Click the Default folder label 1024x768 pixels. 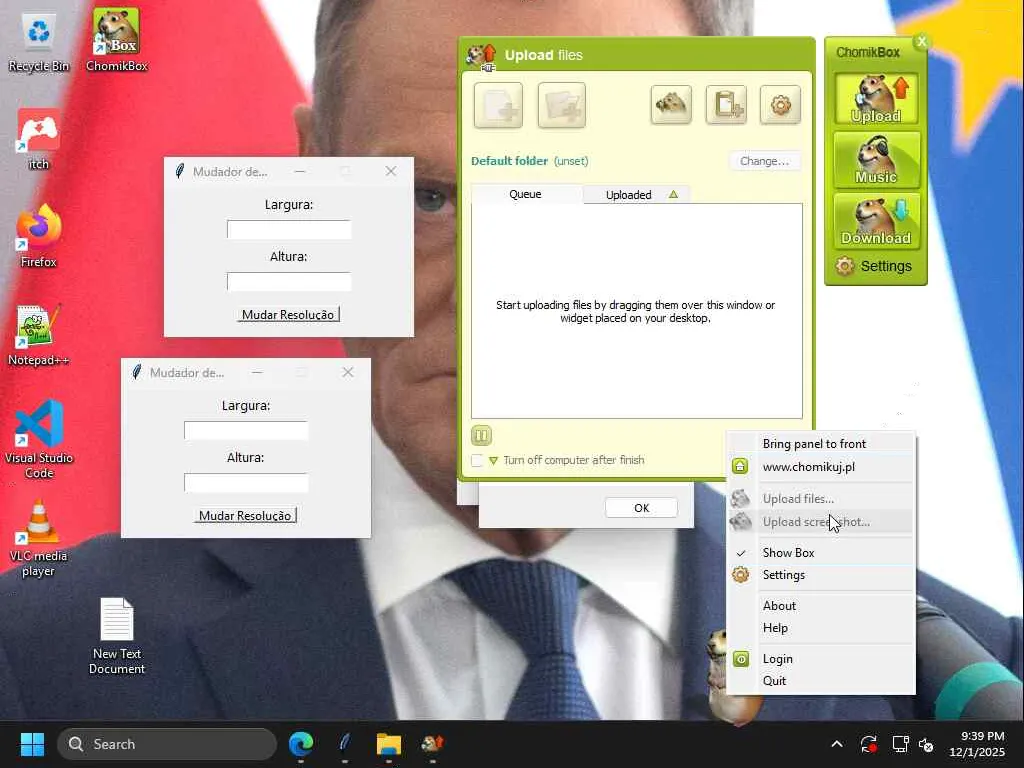(509, 161)
